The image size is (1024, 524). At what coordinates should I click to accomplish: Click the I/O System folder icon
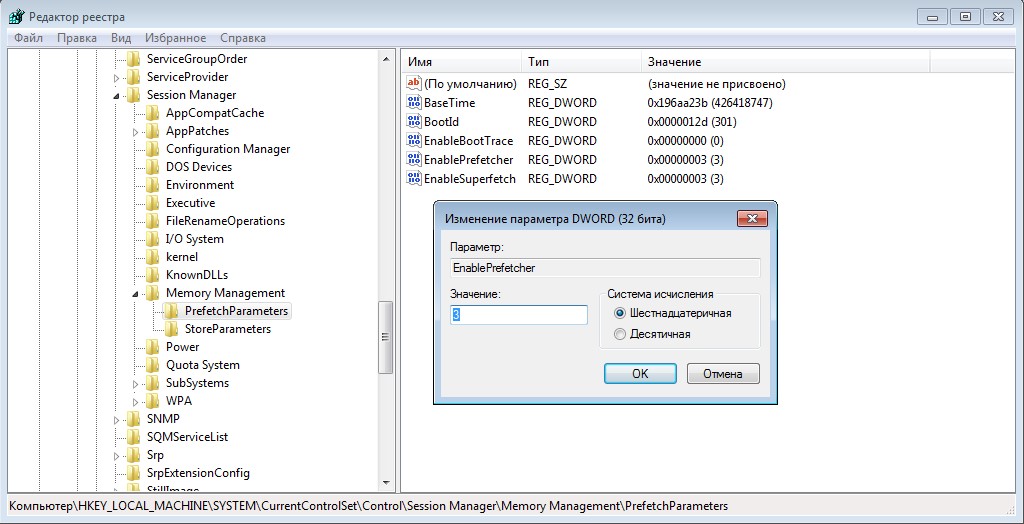coord(152,239)
